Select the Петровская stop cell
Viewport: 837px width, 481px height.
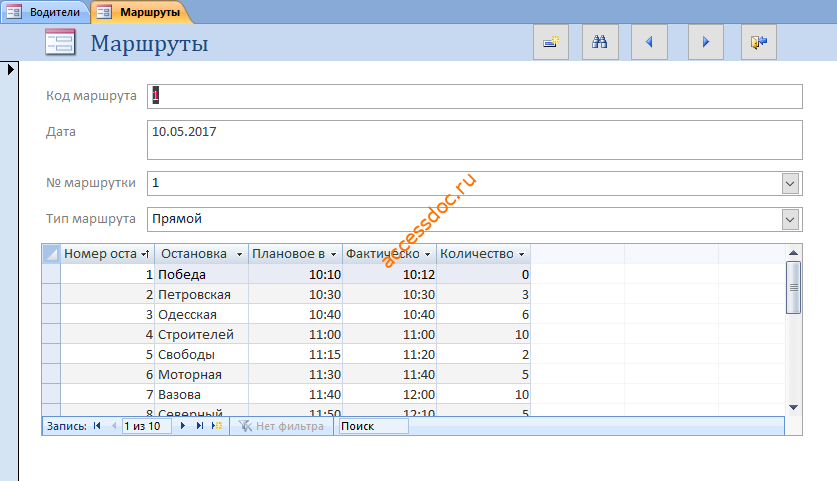[202, 295]
